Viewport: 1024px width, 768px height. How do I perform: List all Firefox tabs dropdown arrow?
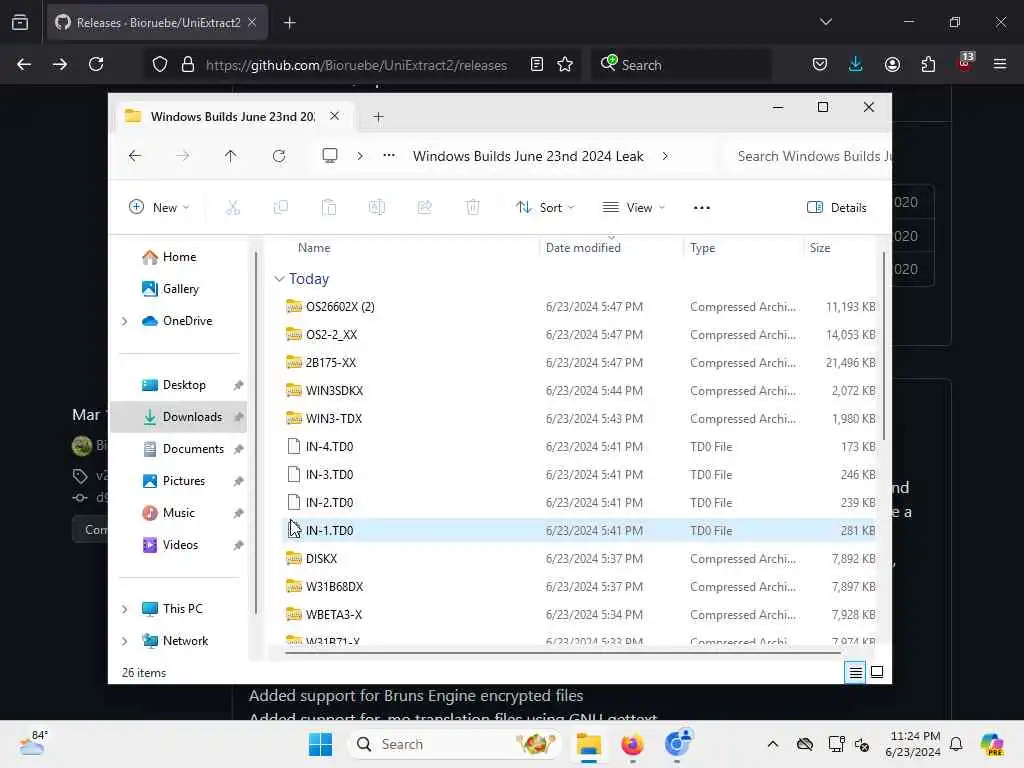coord(825,22)
